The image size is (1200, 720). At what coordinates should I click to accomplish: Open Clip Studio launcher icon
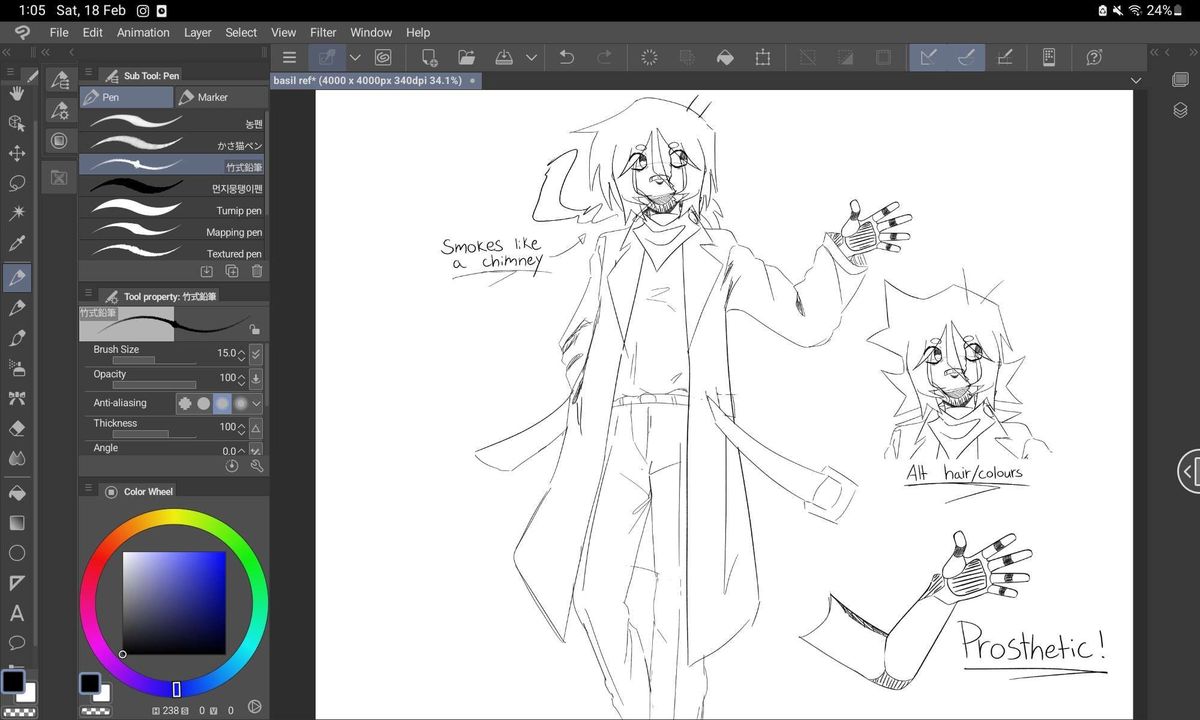point(22,32)
